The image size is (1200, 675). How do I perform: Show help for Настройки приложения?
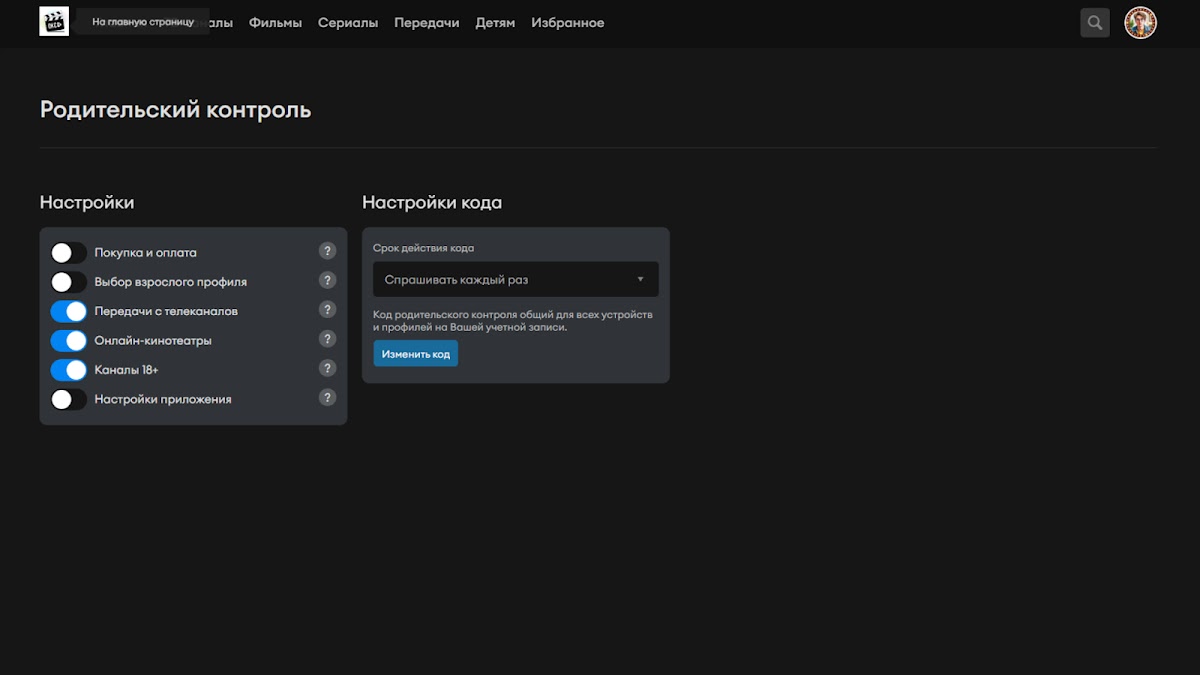327,398
